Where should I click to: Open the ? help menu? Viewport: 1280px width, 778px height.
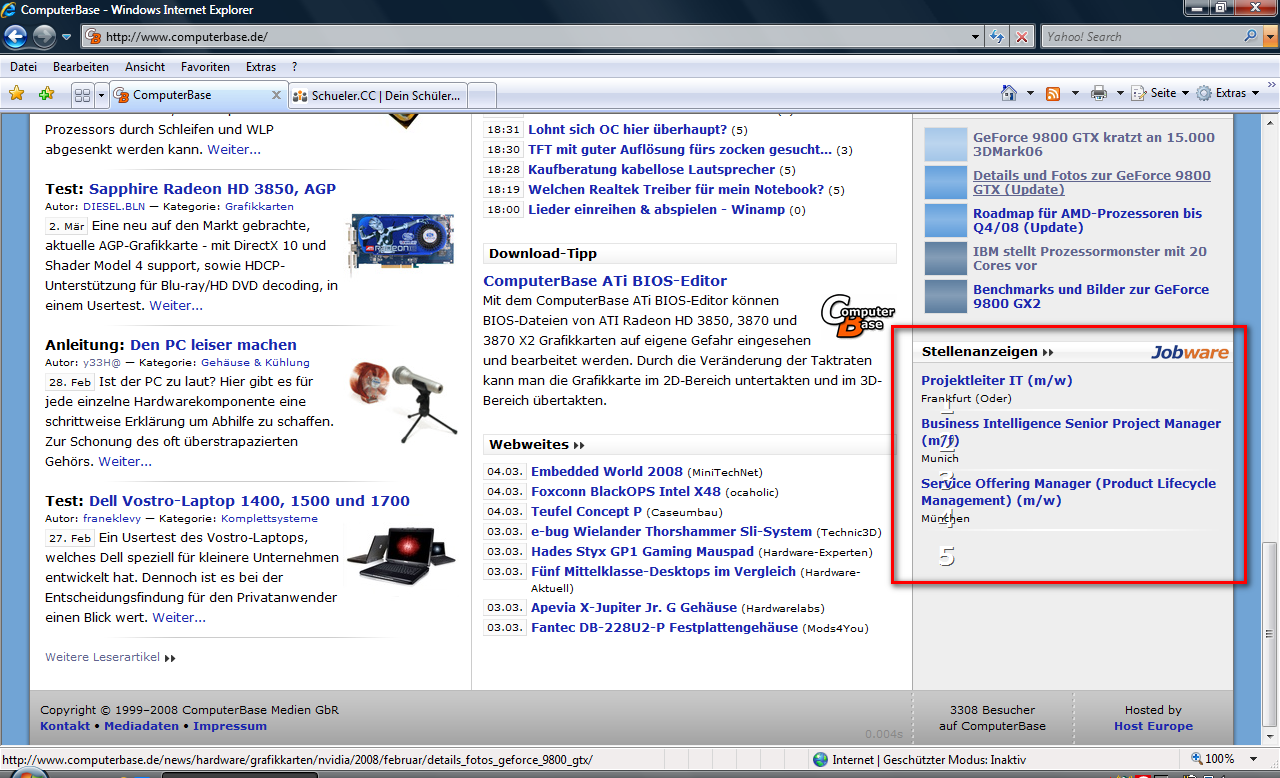(295, 67)
